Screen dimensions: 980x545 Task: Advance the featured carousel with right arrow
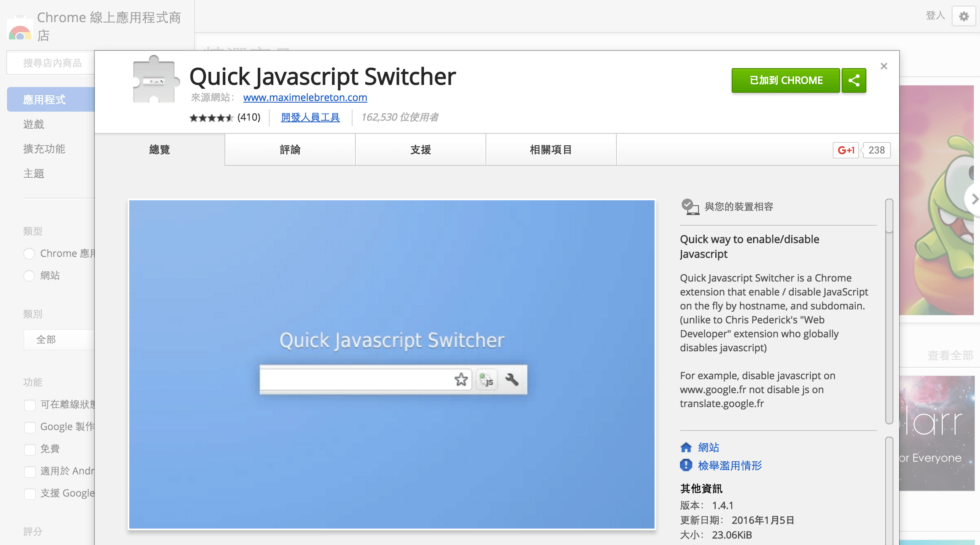pos(973,198)
